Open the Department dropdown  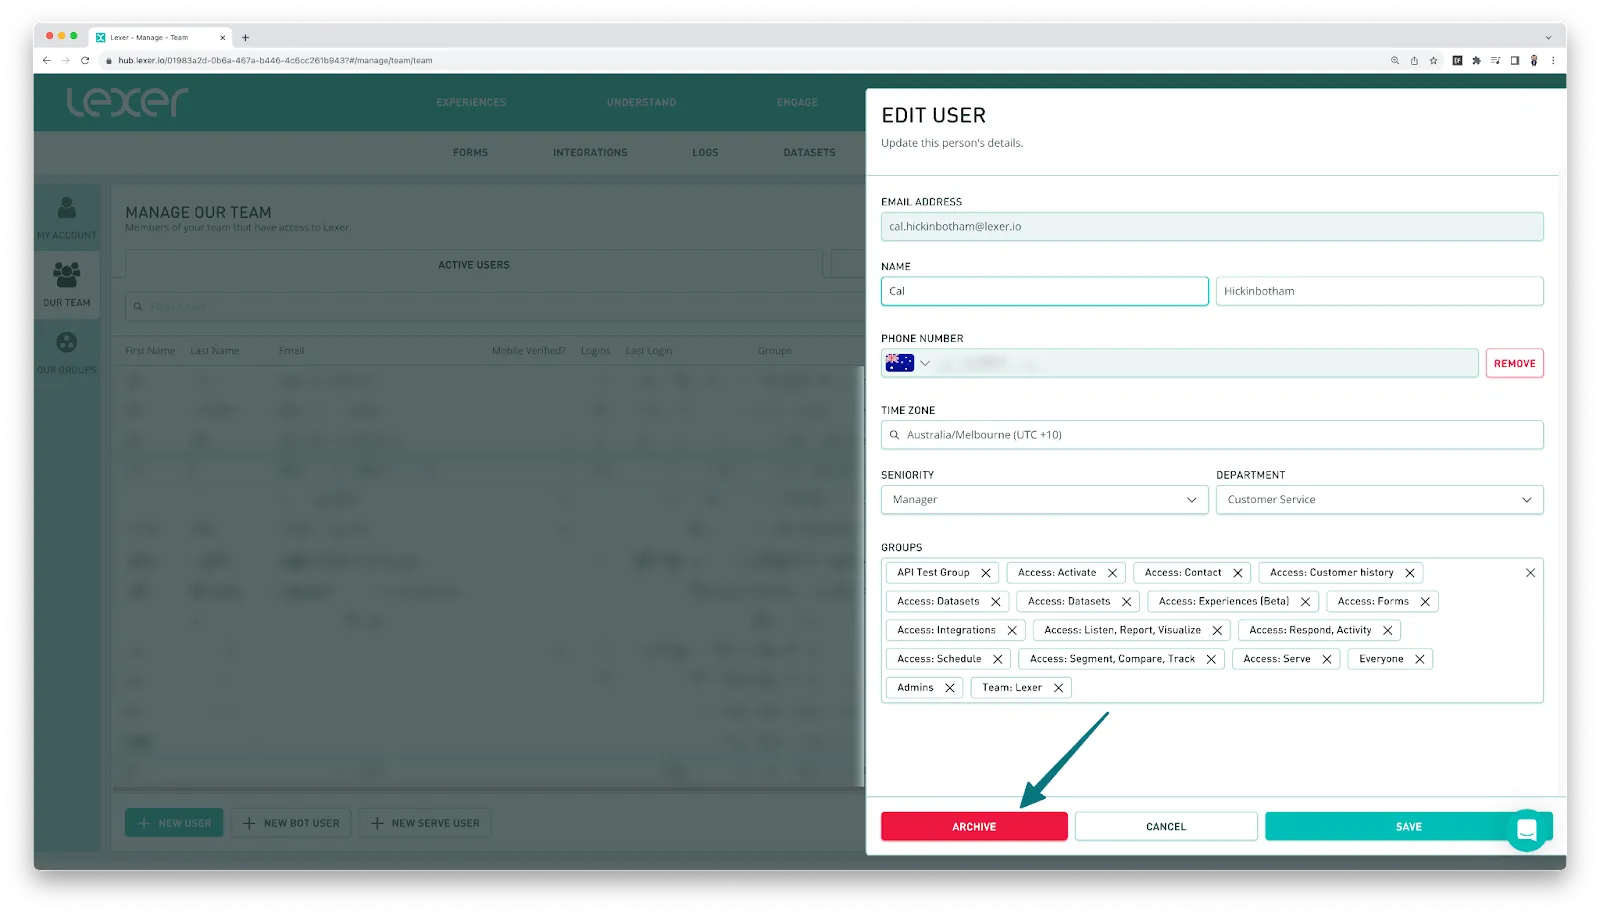[1379, 500]
